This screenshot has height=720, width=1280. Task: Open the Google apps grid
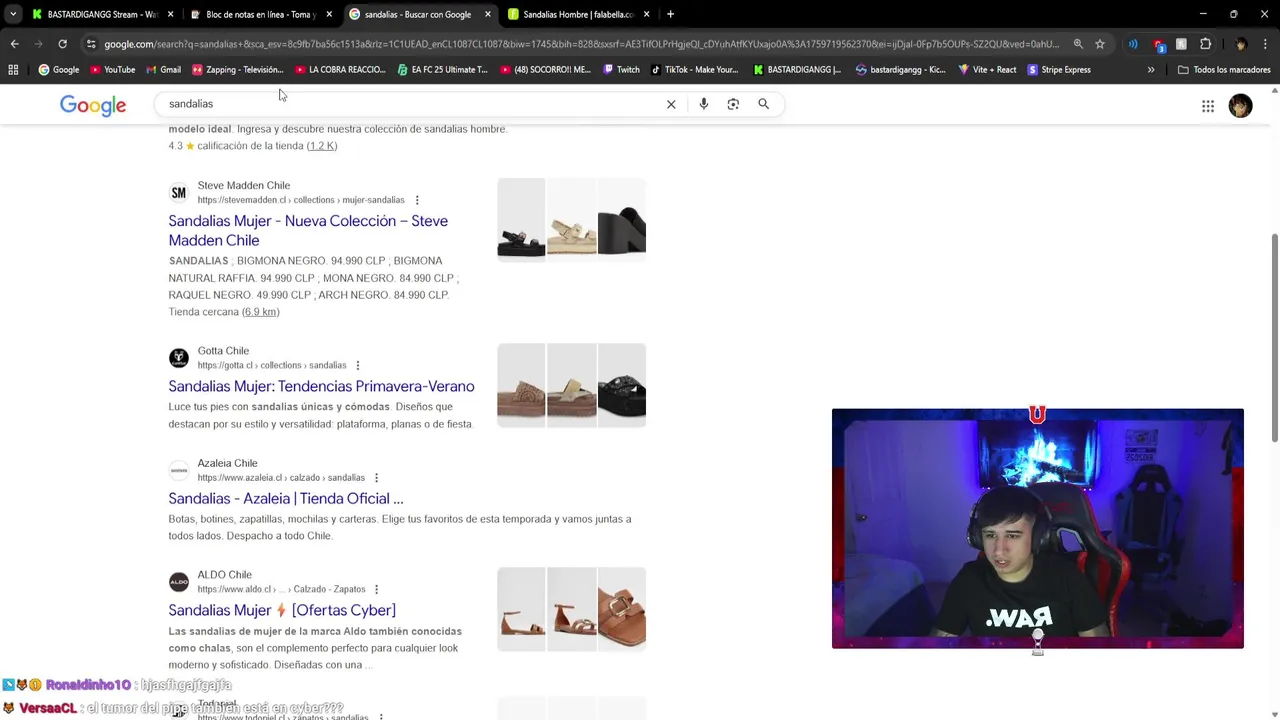(x=1208, y=106)
